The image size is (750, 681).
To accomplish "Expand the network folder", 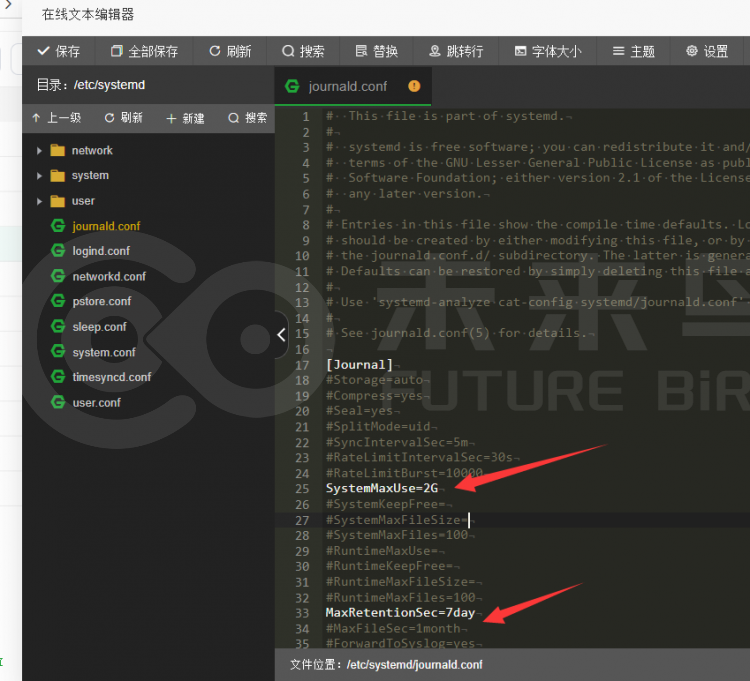I will 39,151.
